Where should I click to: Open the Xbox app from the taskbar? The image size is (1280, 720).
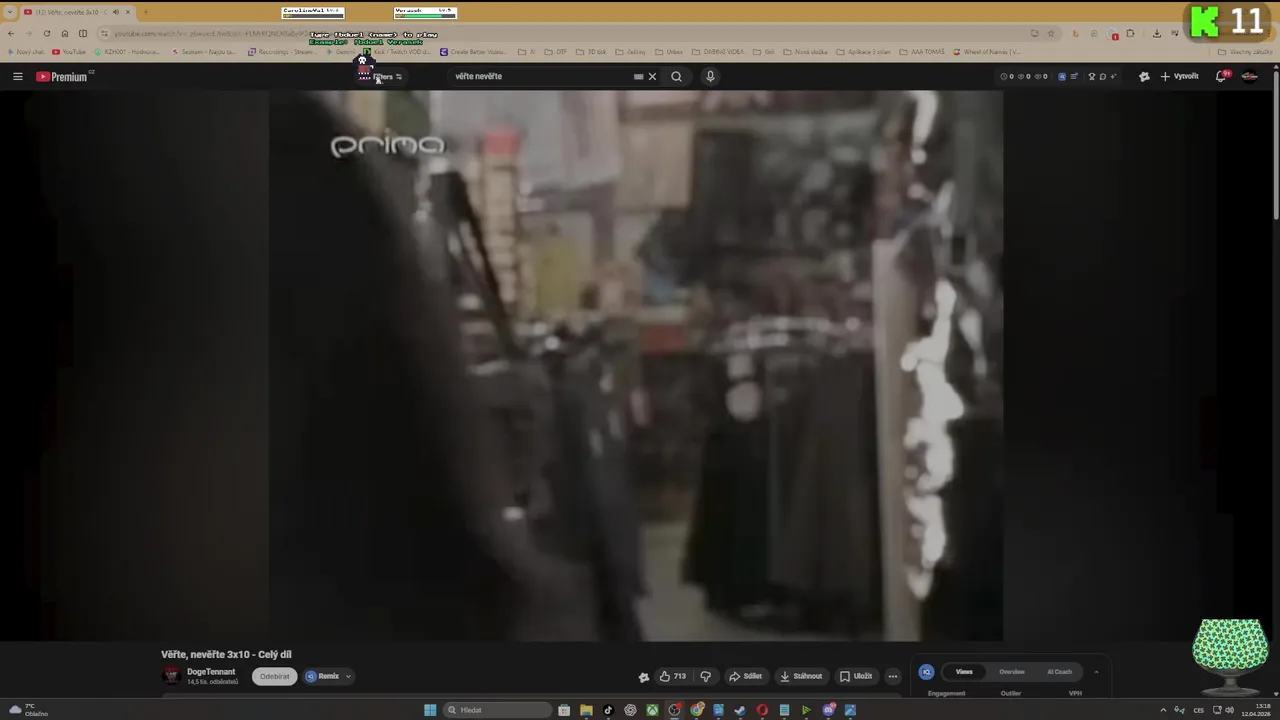click(652, 710)
